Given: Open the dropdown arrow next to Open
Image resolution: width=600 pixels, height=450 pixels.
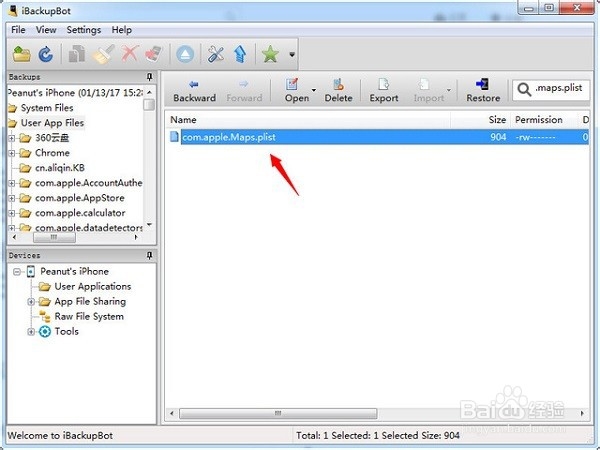Looking at the screenshot, I should 314,90.
